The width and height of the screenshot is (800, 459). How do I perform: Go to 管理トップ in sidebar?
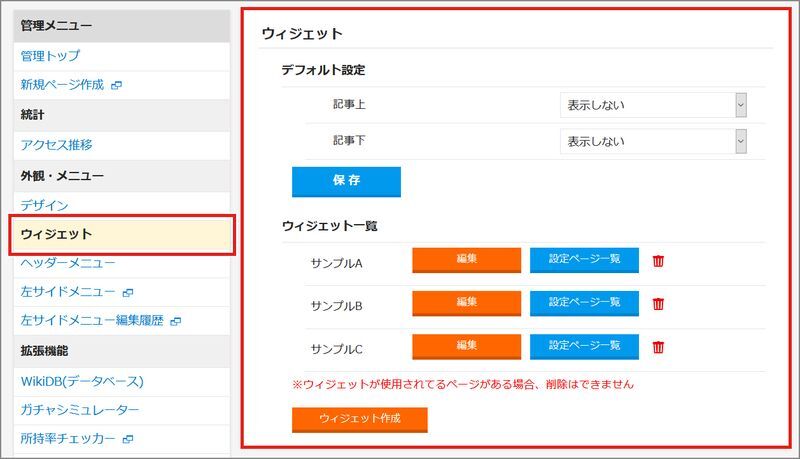click(x=50, y=56)
